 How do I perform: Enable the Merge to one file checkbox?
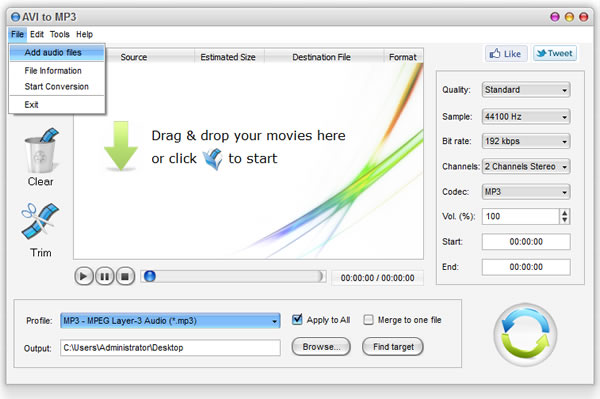(368, 320)
